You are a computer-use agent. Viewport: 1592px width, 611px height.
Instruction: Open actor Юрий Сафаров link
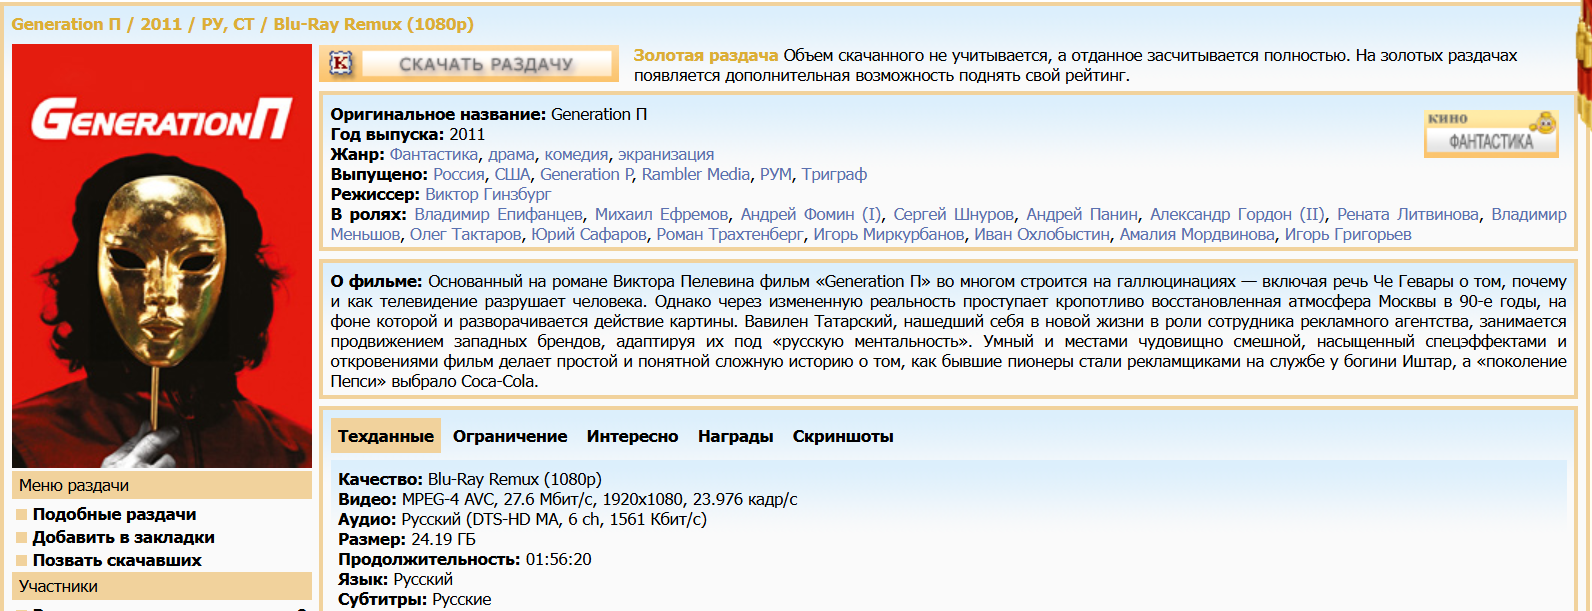(589, 234)
